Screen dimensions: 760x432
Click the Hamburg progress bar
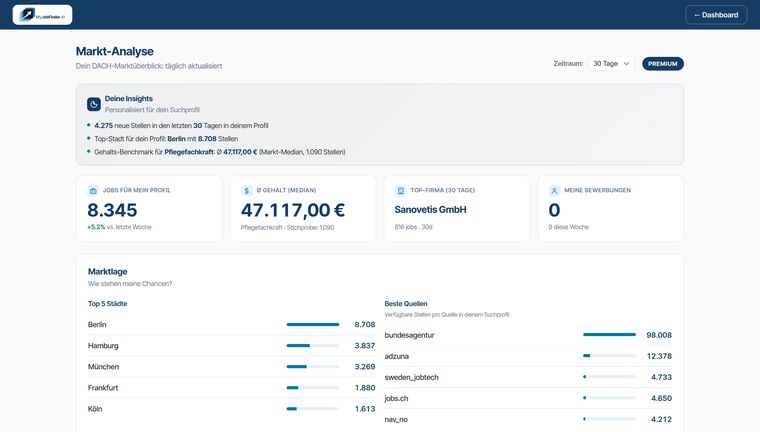tap(313, 346)
